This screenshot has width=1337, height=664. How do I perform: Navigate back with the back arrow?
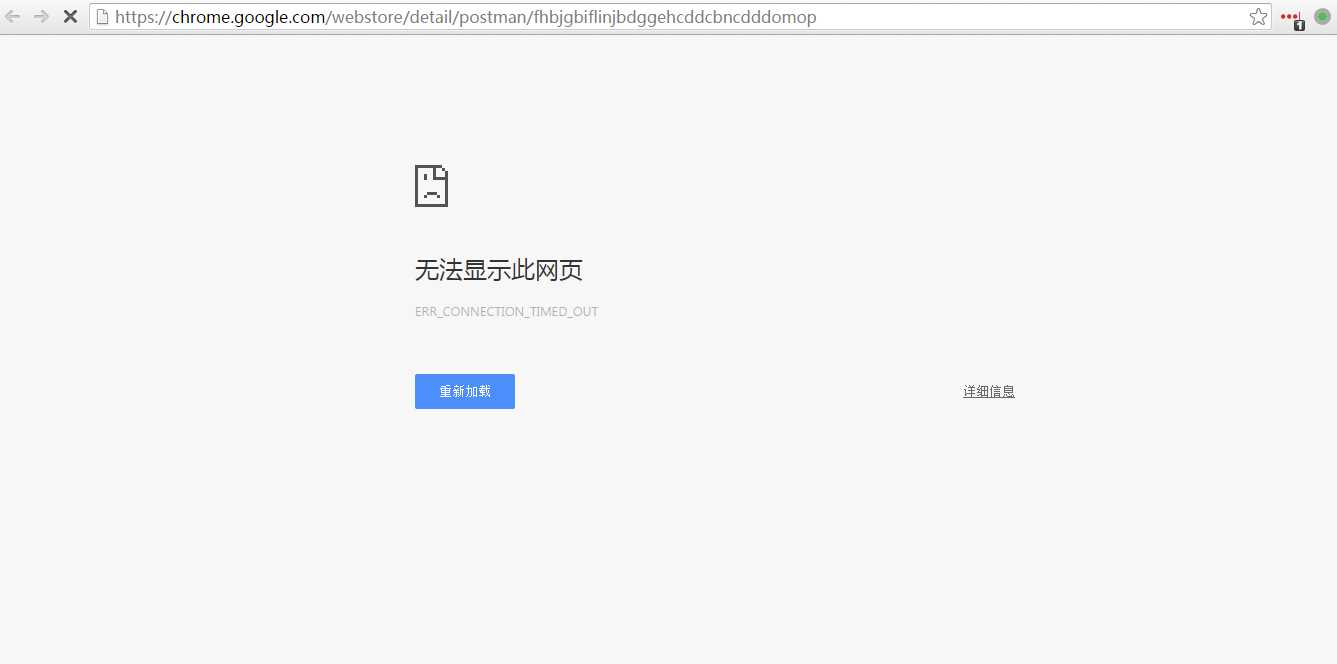(x=13, y=16)
